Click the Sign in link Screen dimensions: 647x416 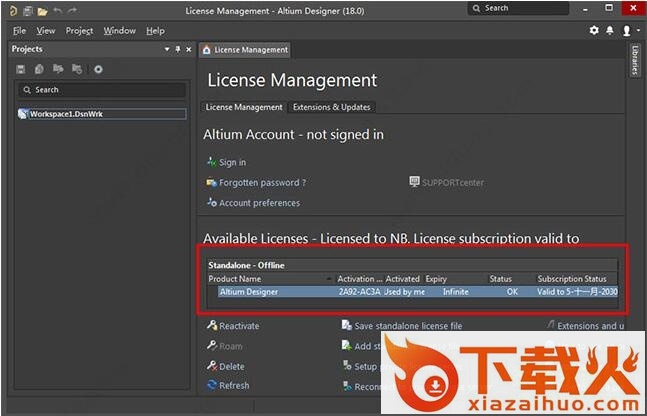click(232, 162)
